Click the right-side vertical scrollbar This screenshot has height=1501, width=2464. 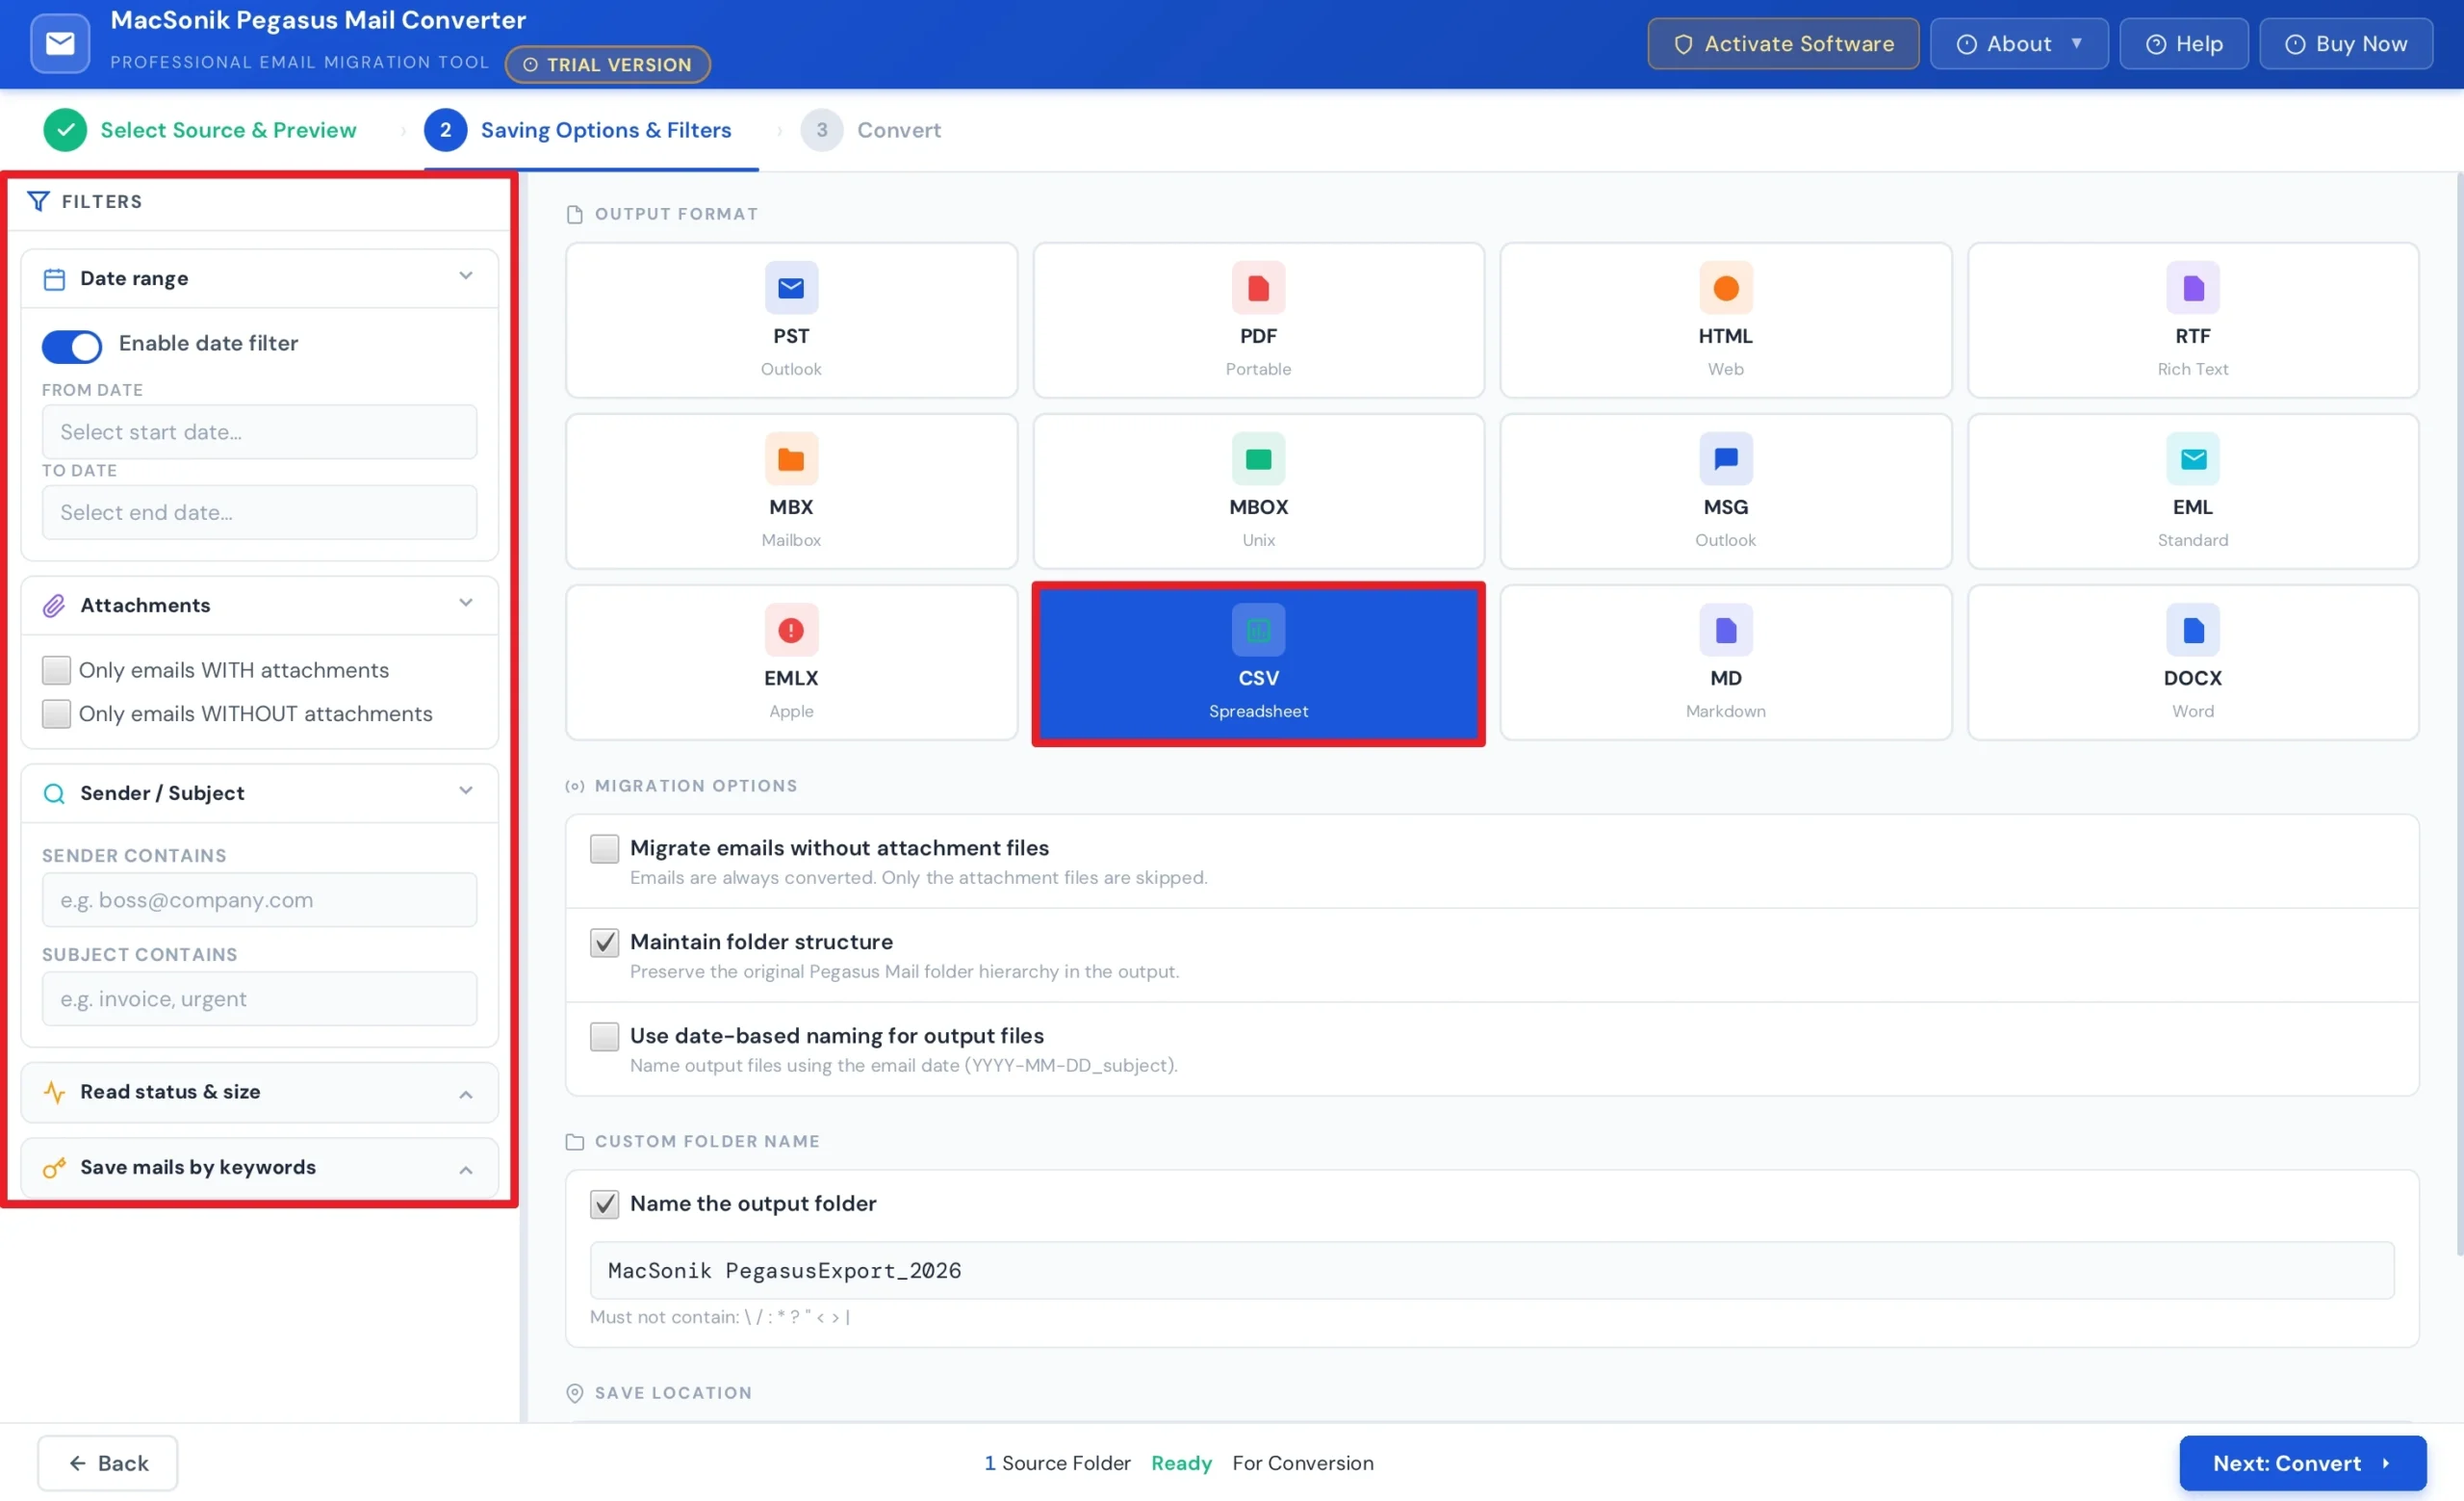coord(2459,715)
